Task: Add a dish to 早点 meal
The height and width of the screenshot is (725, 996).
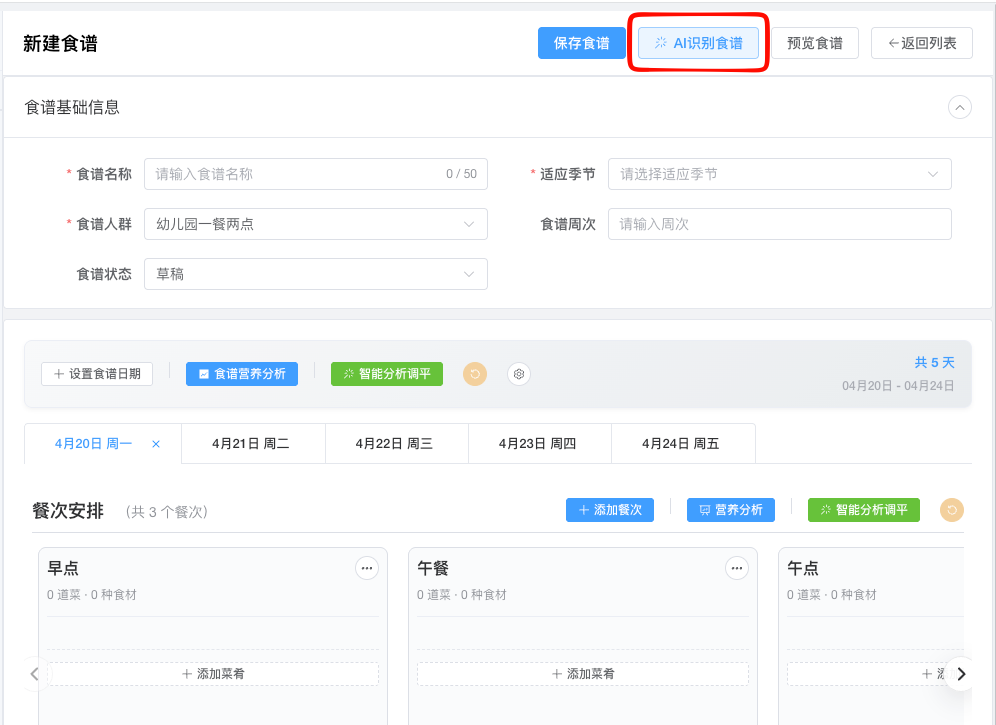Action: coord(213,674)
